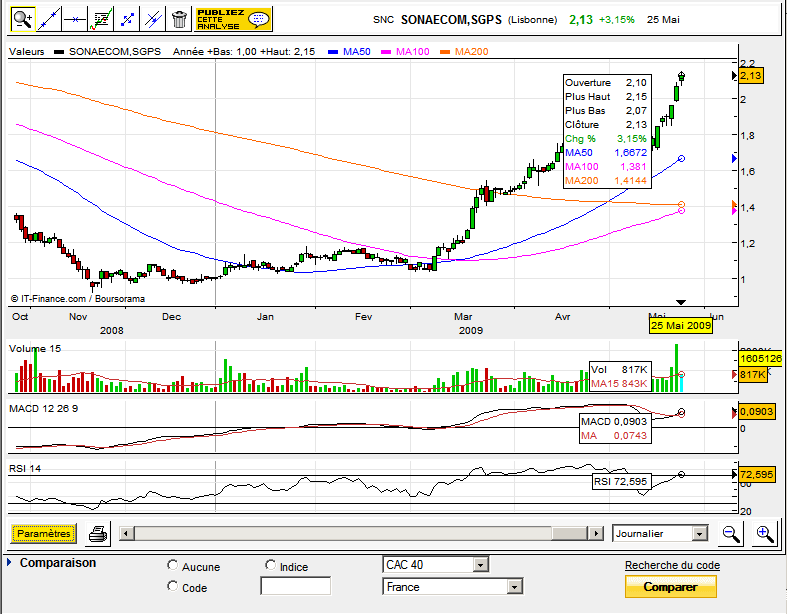Image resolution: width=787 pixels, height=614 pixels.
Task: Click the 0,0903 MACD value tag
Action: click(756, 412)
